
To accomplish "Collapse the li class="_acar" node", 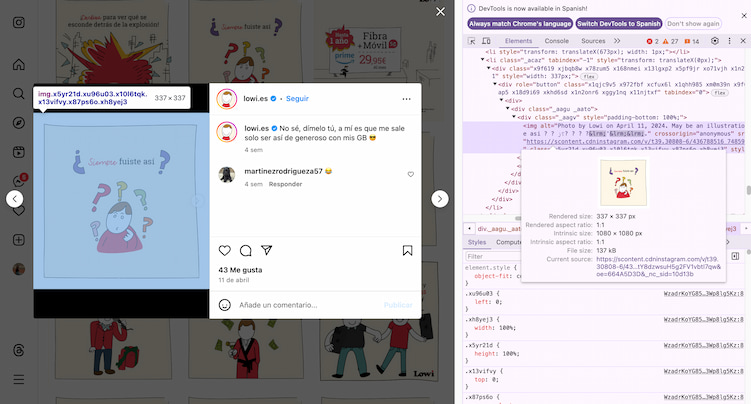I will click(482, 60).
